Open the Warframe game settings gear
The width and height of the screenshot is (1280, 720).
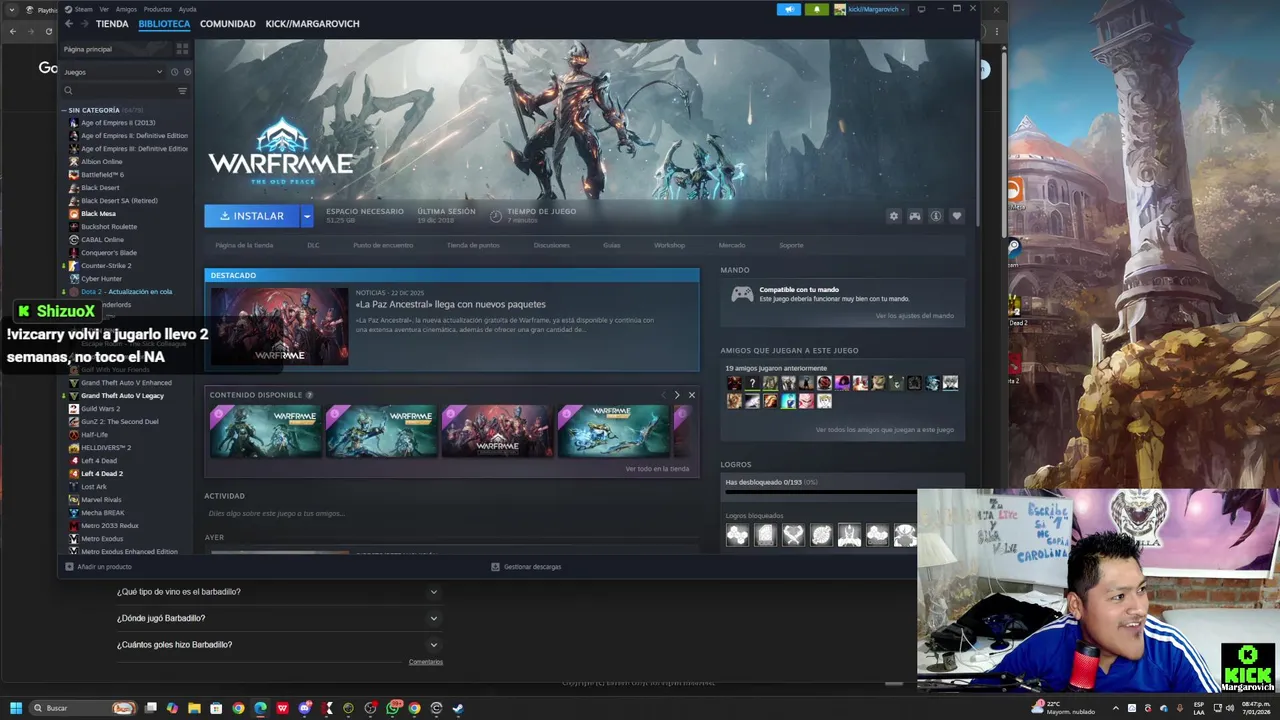pos(893,216)
